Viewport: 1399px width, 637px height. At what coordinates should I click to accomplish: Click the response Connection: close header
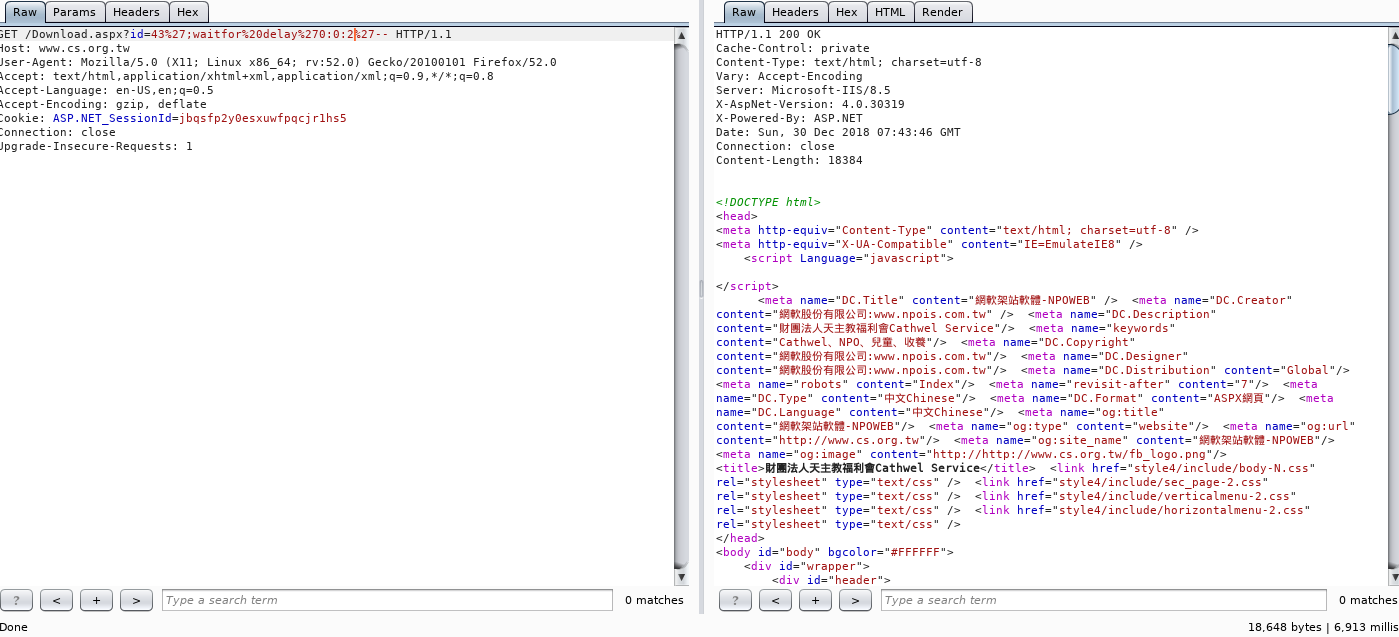point(775,146)
